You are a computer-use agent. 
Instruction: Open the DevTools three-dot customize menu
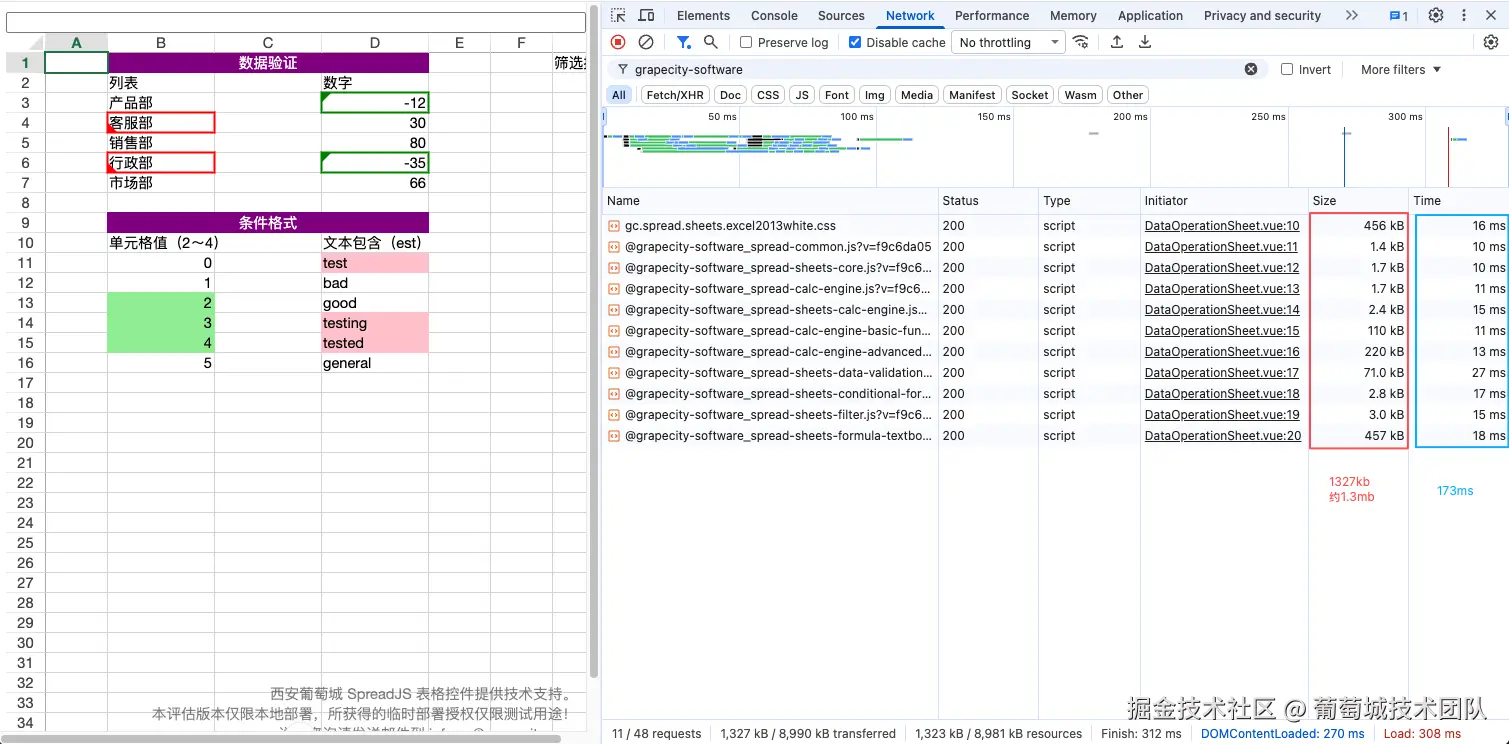(1464, 15)
